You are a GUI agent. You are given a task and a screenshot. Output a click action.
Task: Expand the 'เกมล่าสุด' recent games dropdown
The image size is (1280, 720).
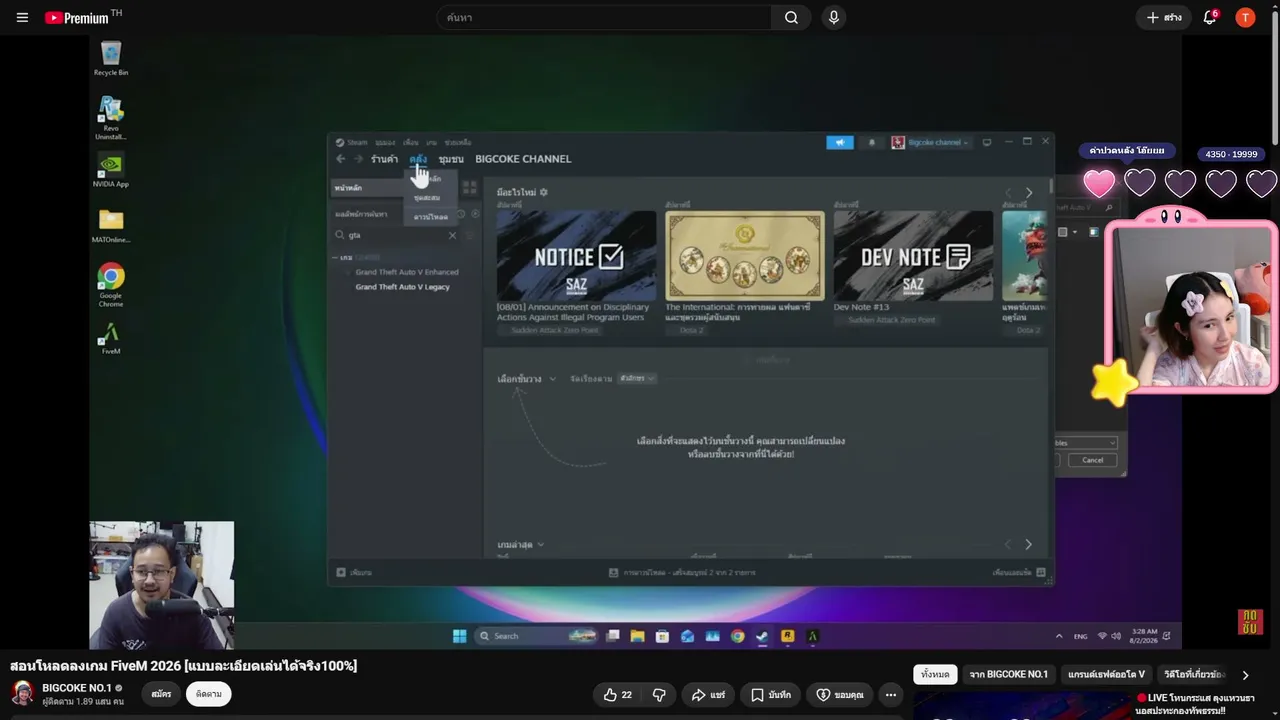click(x=521, y=545)
